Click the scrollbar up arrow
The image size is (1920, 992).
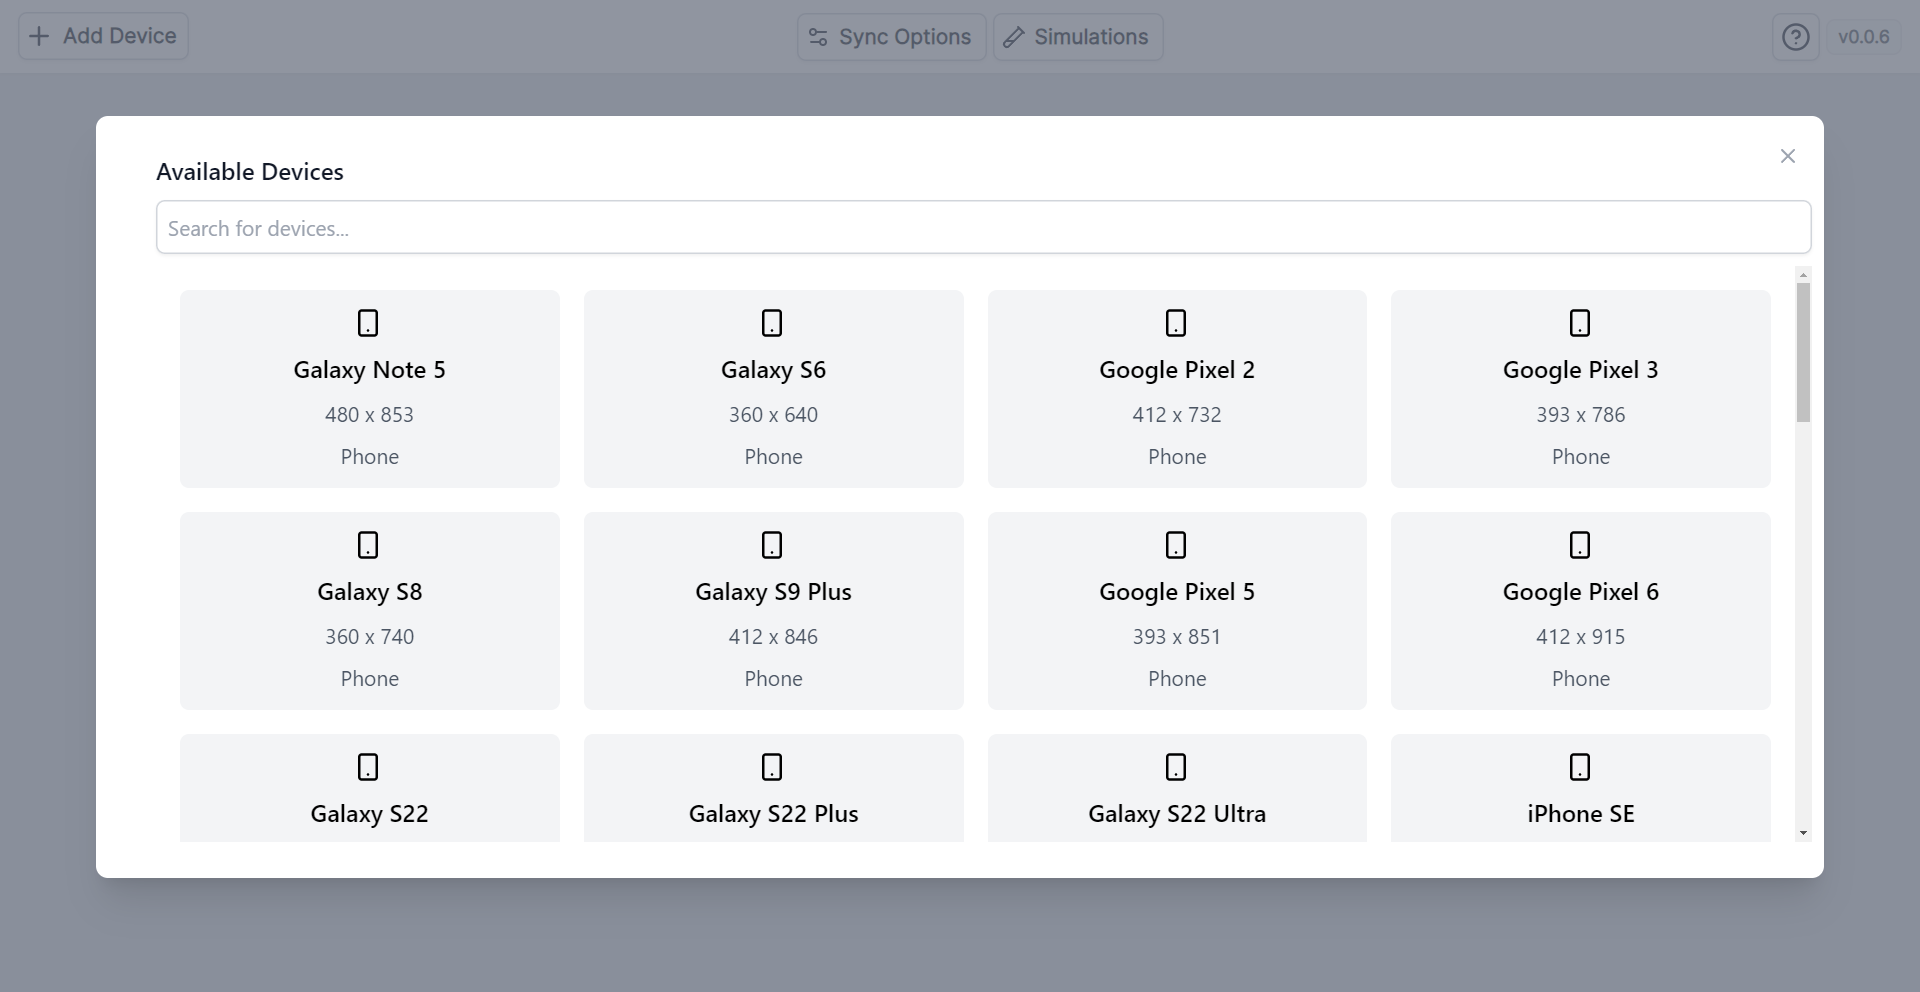(x=1803, y=274)
